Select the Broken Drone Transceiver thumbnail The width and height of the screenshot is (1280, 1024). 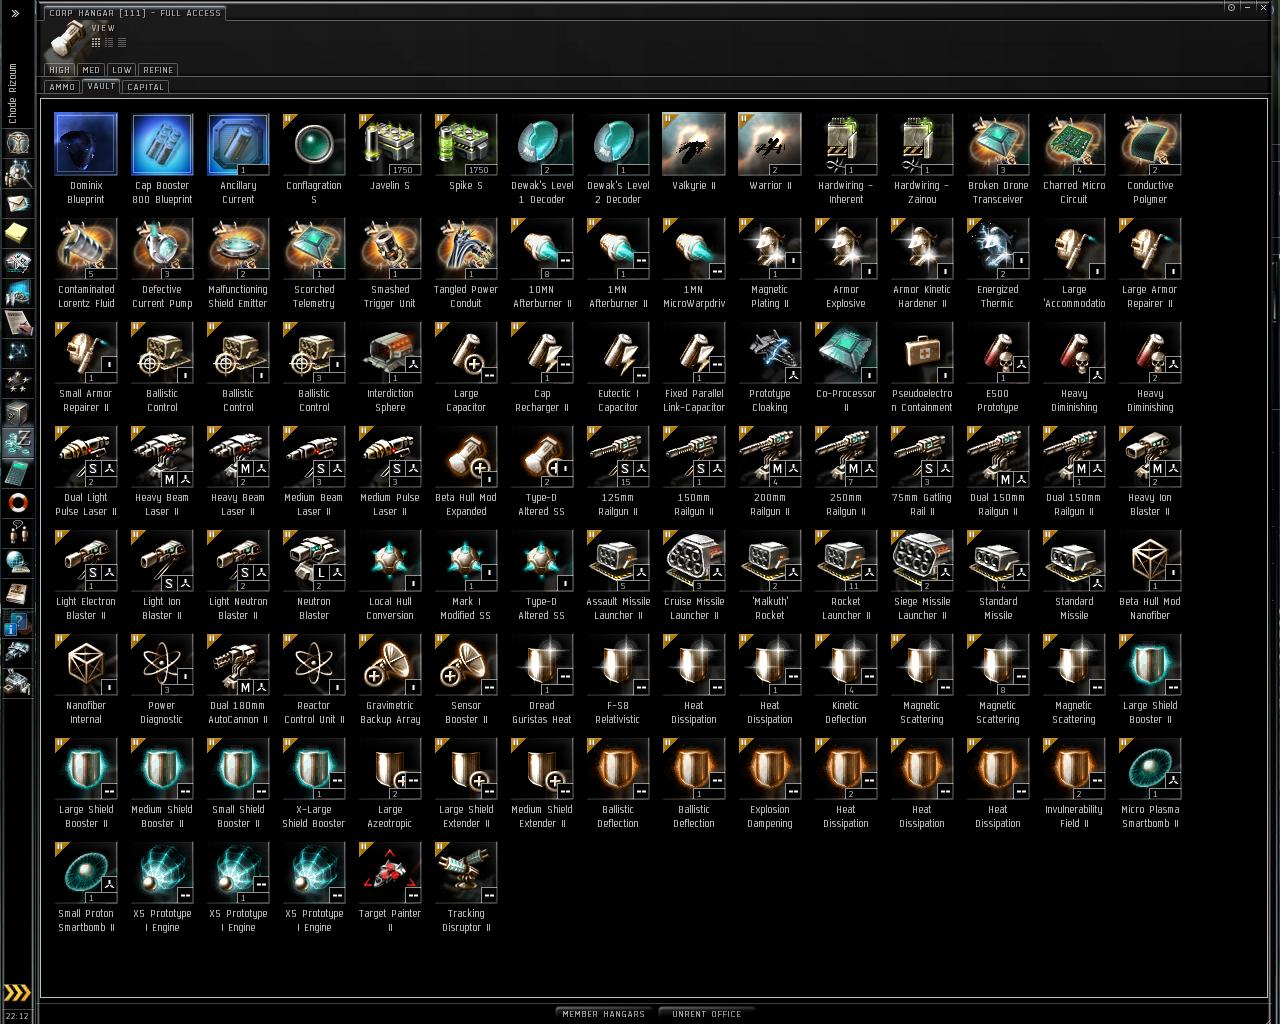point(998,145)
